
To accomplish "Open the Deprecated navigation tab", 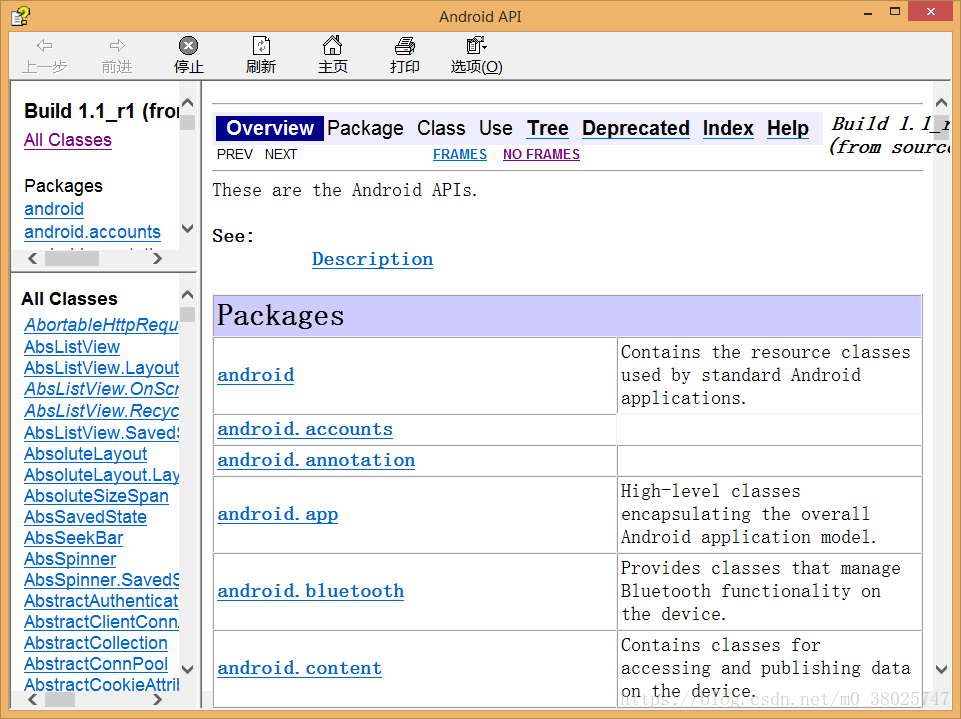I will 636,128.
